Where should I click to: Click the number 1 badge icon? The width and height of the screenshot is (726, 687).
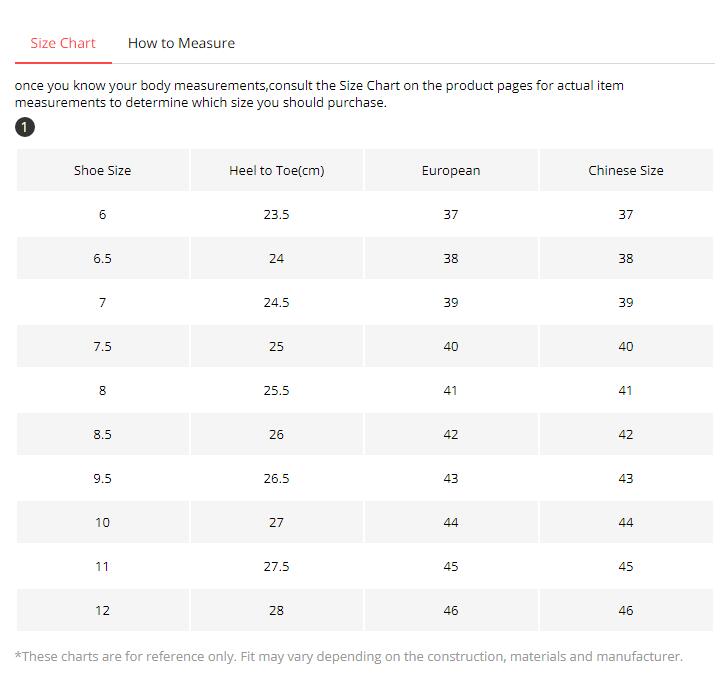point(25,127)
